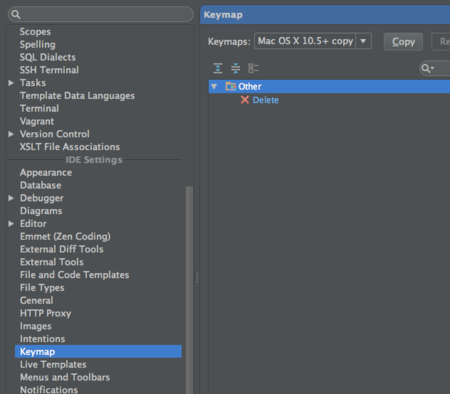Open Diagrams settings page

[41, 211]
